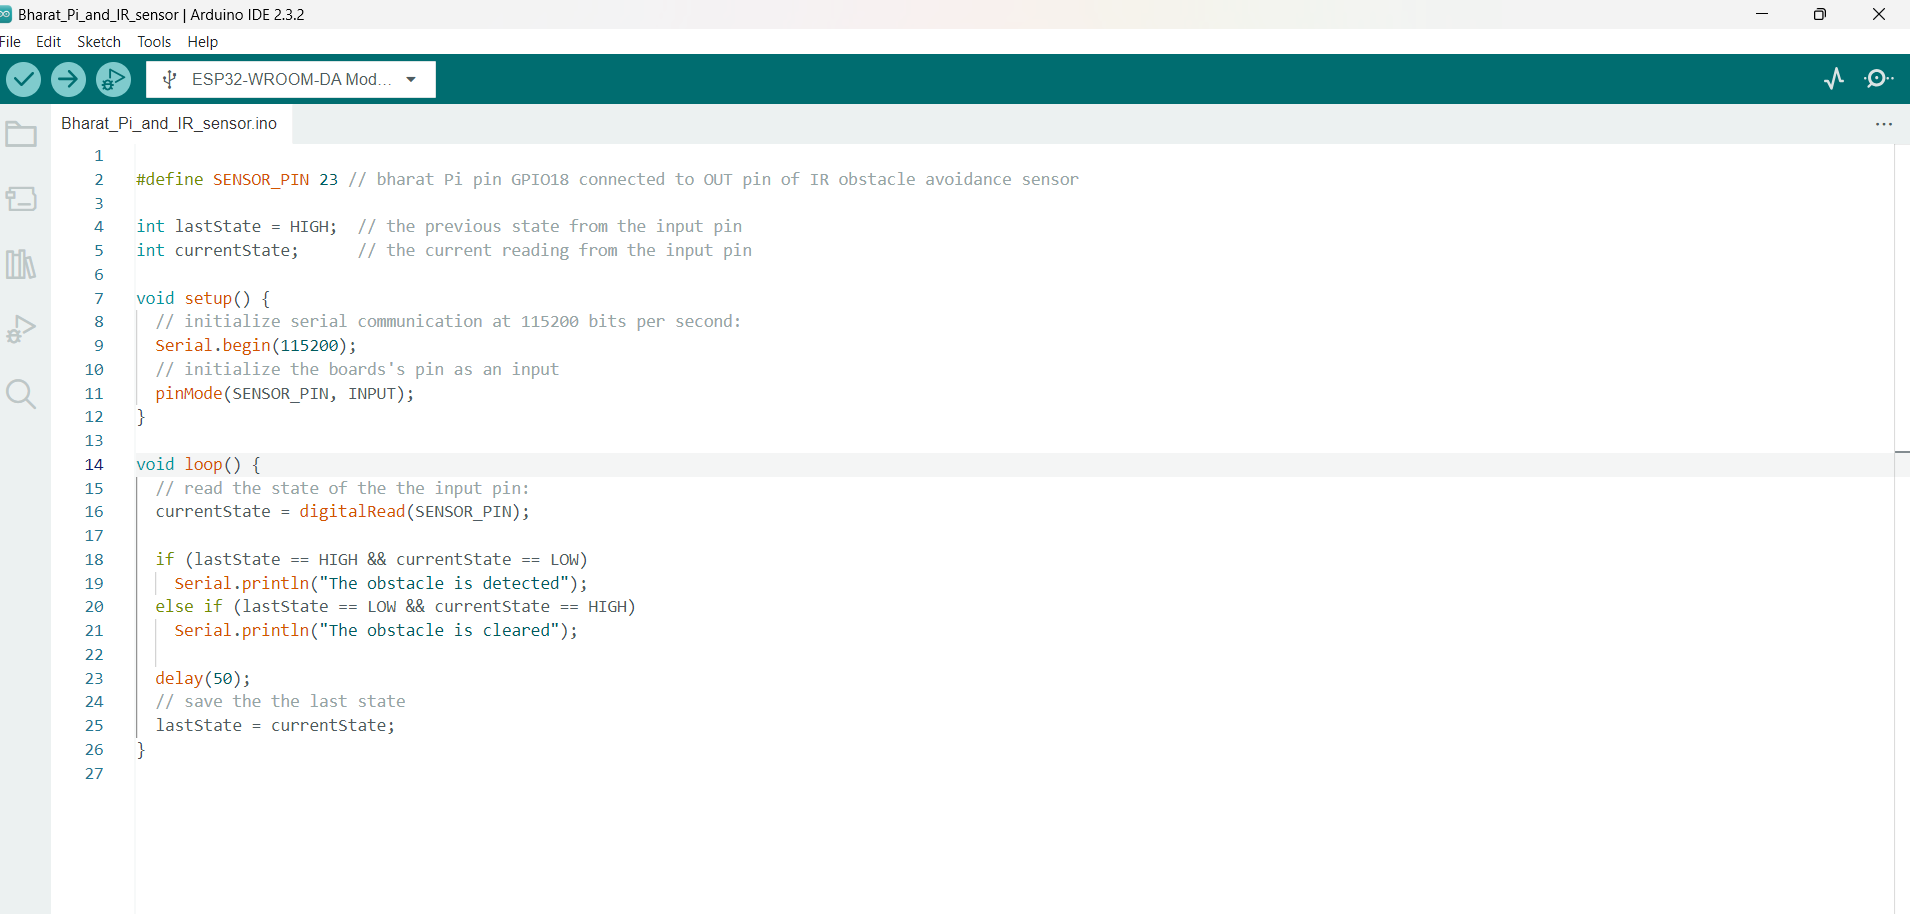1910x914 pixels.
Task: Click the text '#define SENSOR_PIN 23'
Action: pos(238,180)
